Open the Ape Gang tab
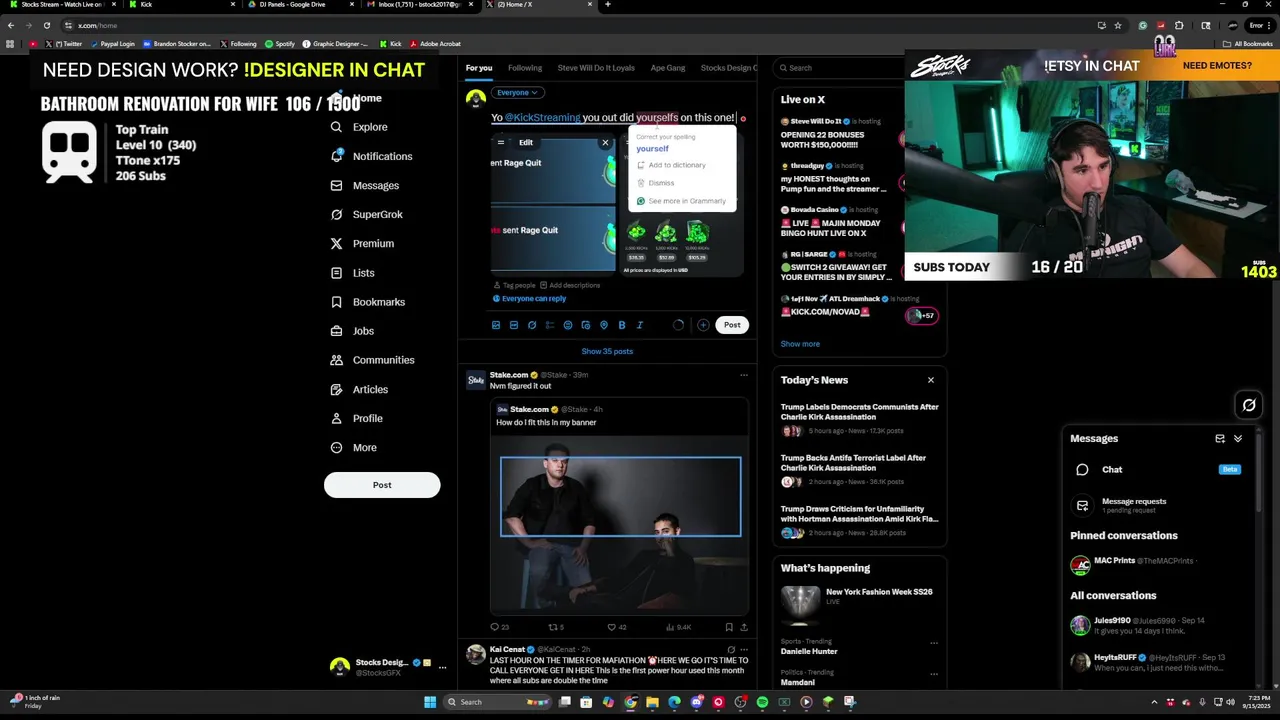The height and width of the screenshot is (720, 1280). click(668, 68)
